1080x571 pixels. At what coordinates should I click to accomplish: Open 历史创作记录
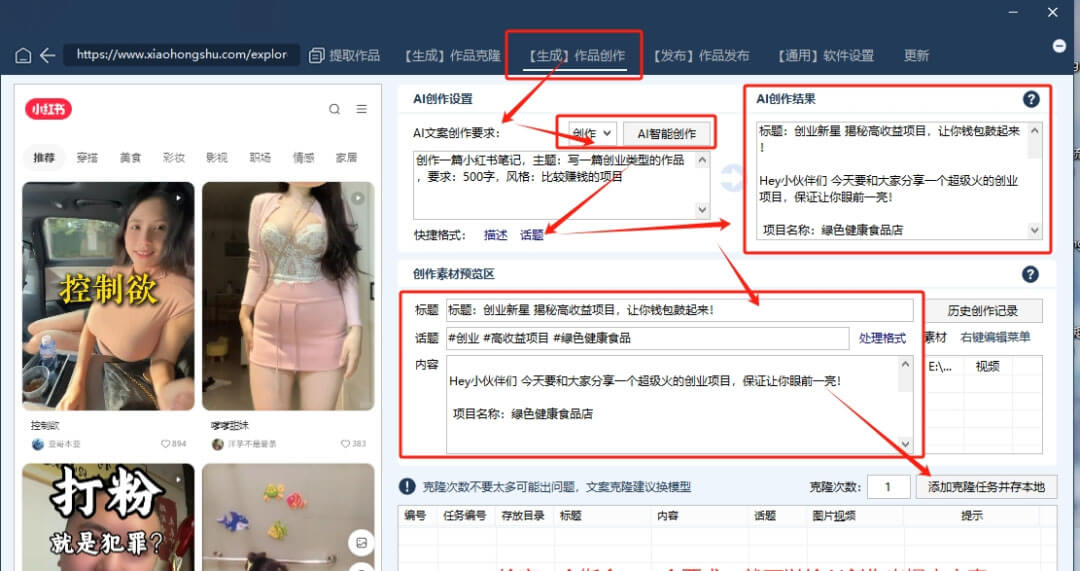click(x=983, y=311)
